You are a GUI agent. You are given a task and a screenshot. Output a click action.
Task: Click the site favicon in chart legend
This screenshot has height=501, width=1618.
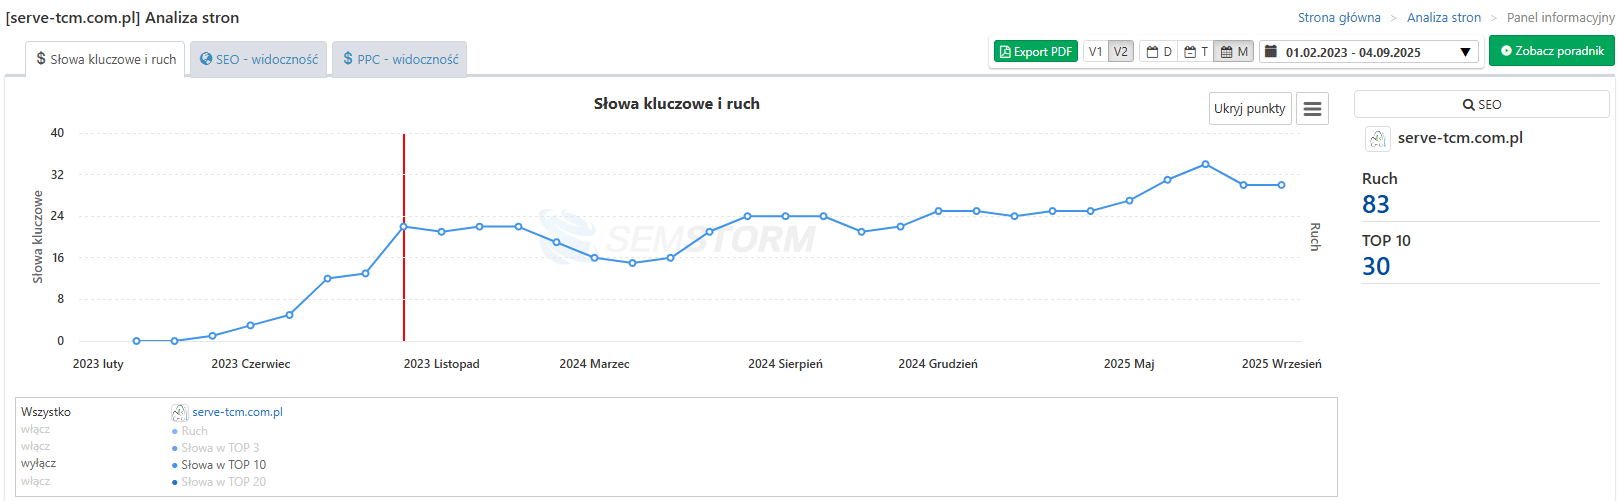(179, 412)
